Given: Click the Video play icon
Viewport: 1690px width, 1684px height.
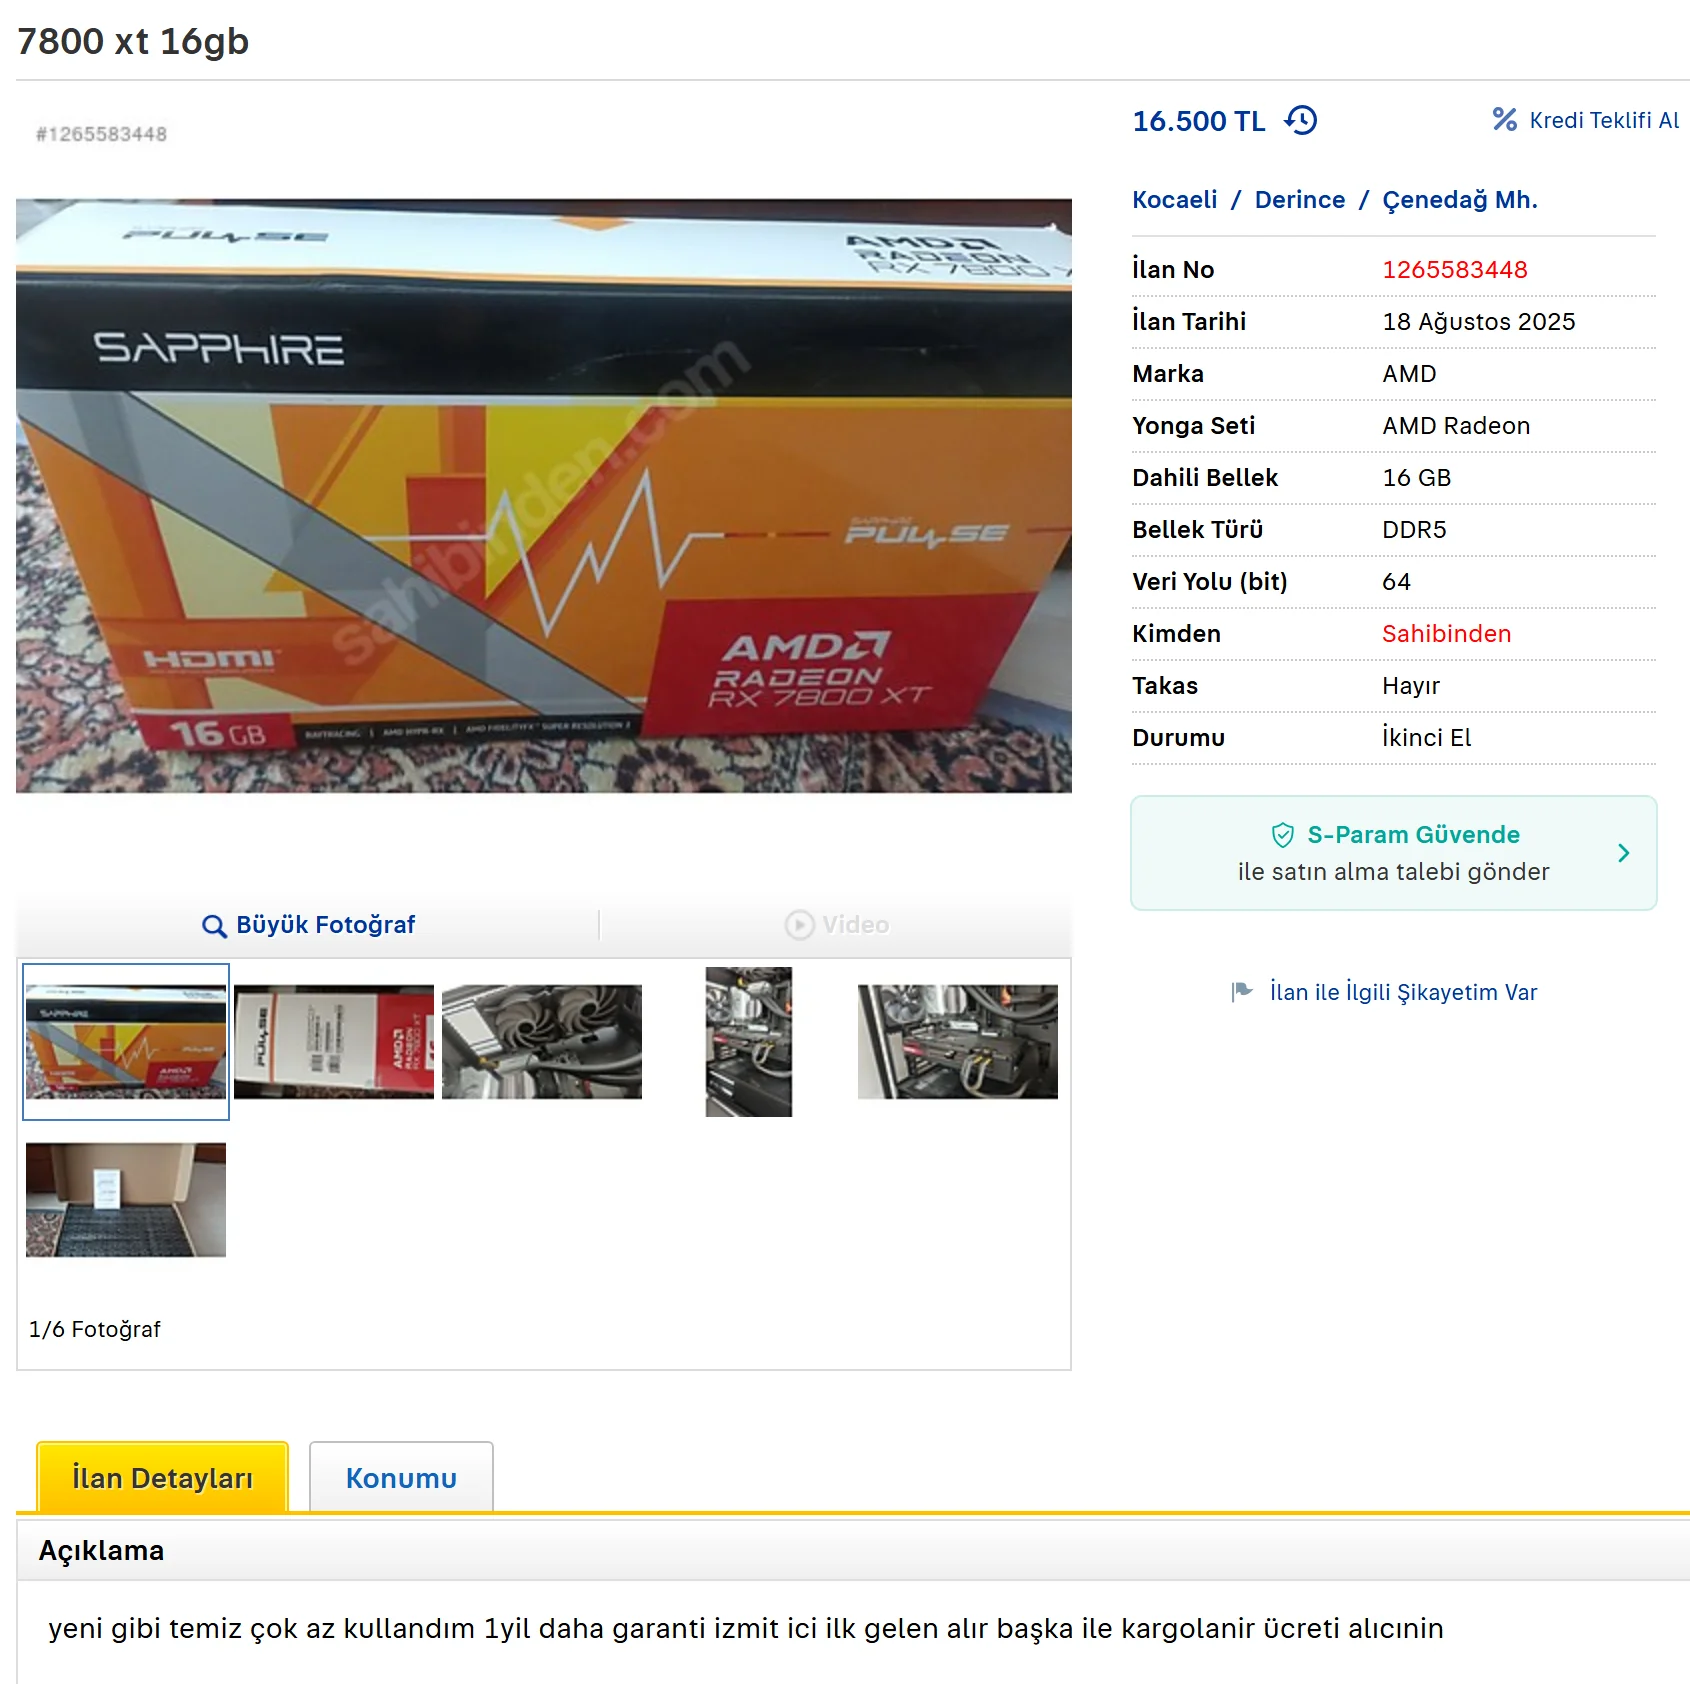Looking at the screenshot, I should (x=799, y=925).
